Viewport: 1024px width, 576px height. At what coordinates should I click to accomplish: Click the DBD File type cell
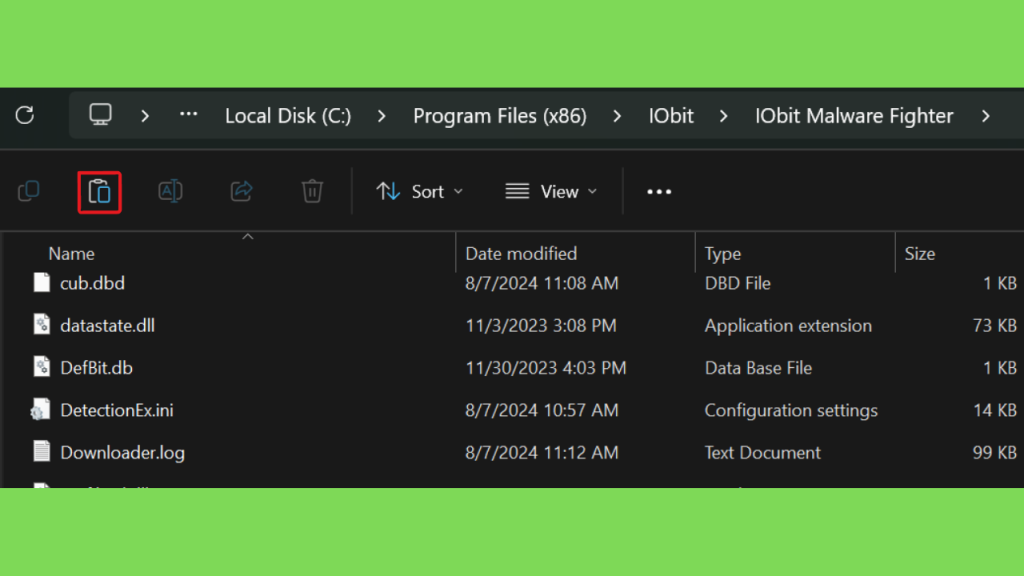coord(738,283)
